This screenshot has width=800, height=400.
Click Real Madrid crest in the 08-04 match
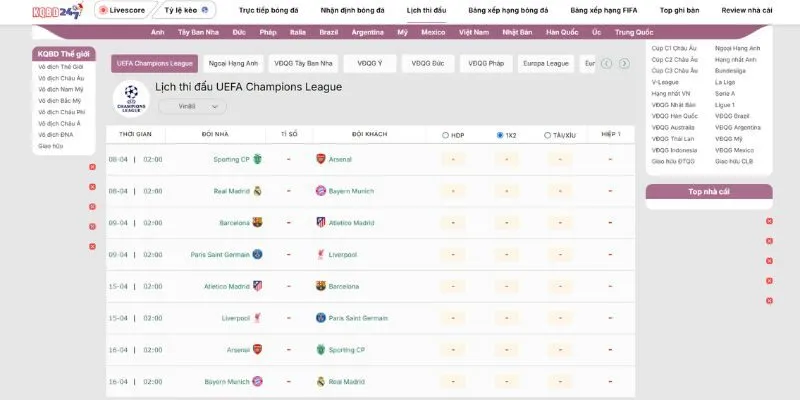[258, 190]
